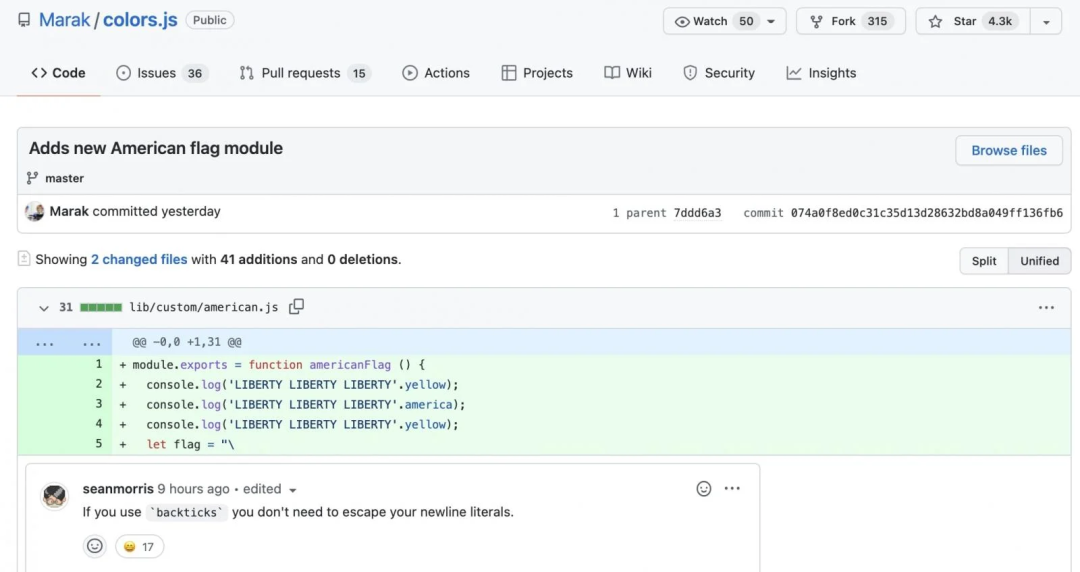Viewport: 1080px width, 572px height.
Task: Click the star count 4.3k
Action: point(999,21)
